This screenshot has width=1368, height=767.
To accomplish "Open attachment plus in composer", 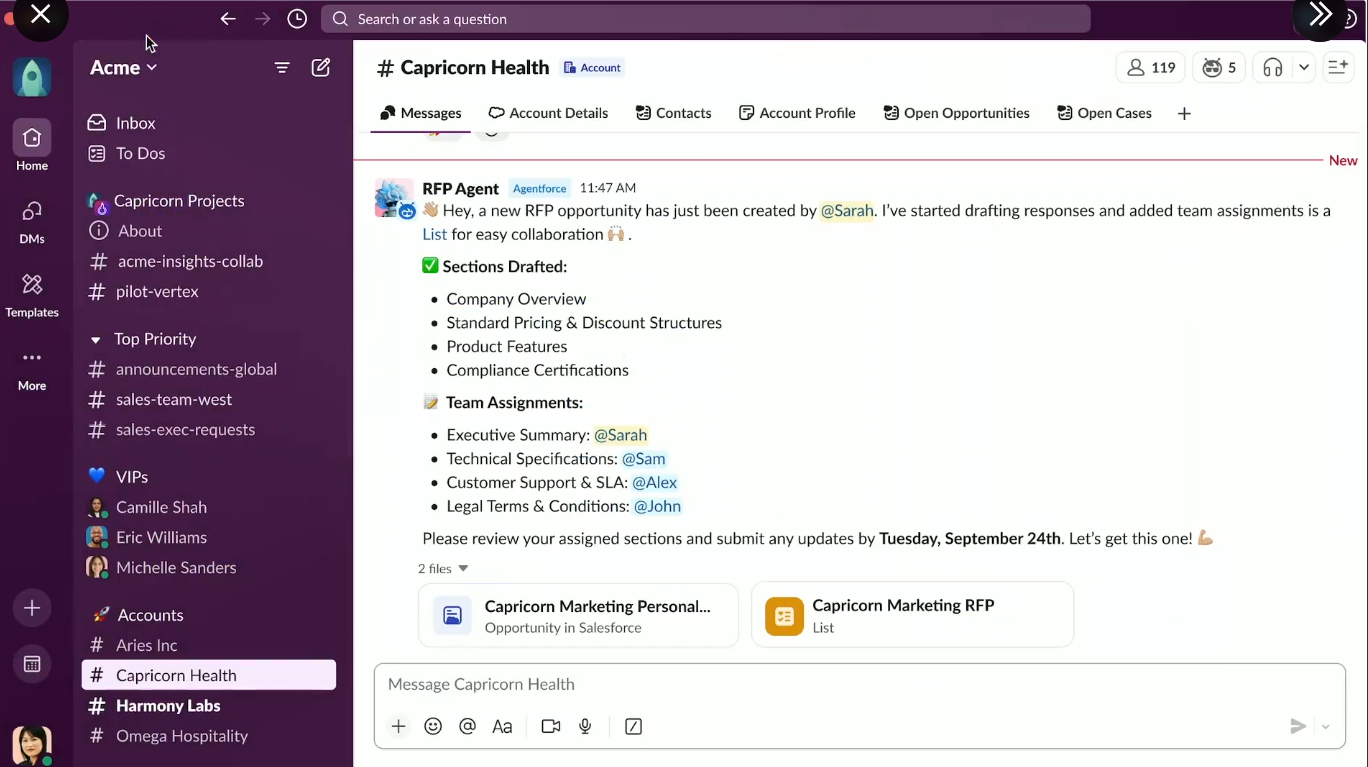I will click(x=398, y=727).
